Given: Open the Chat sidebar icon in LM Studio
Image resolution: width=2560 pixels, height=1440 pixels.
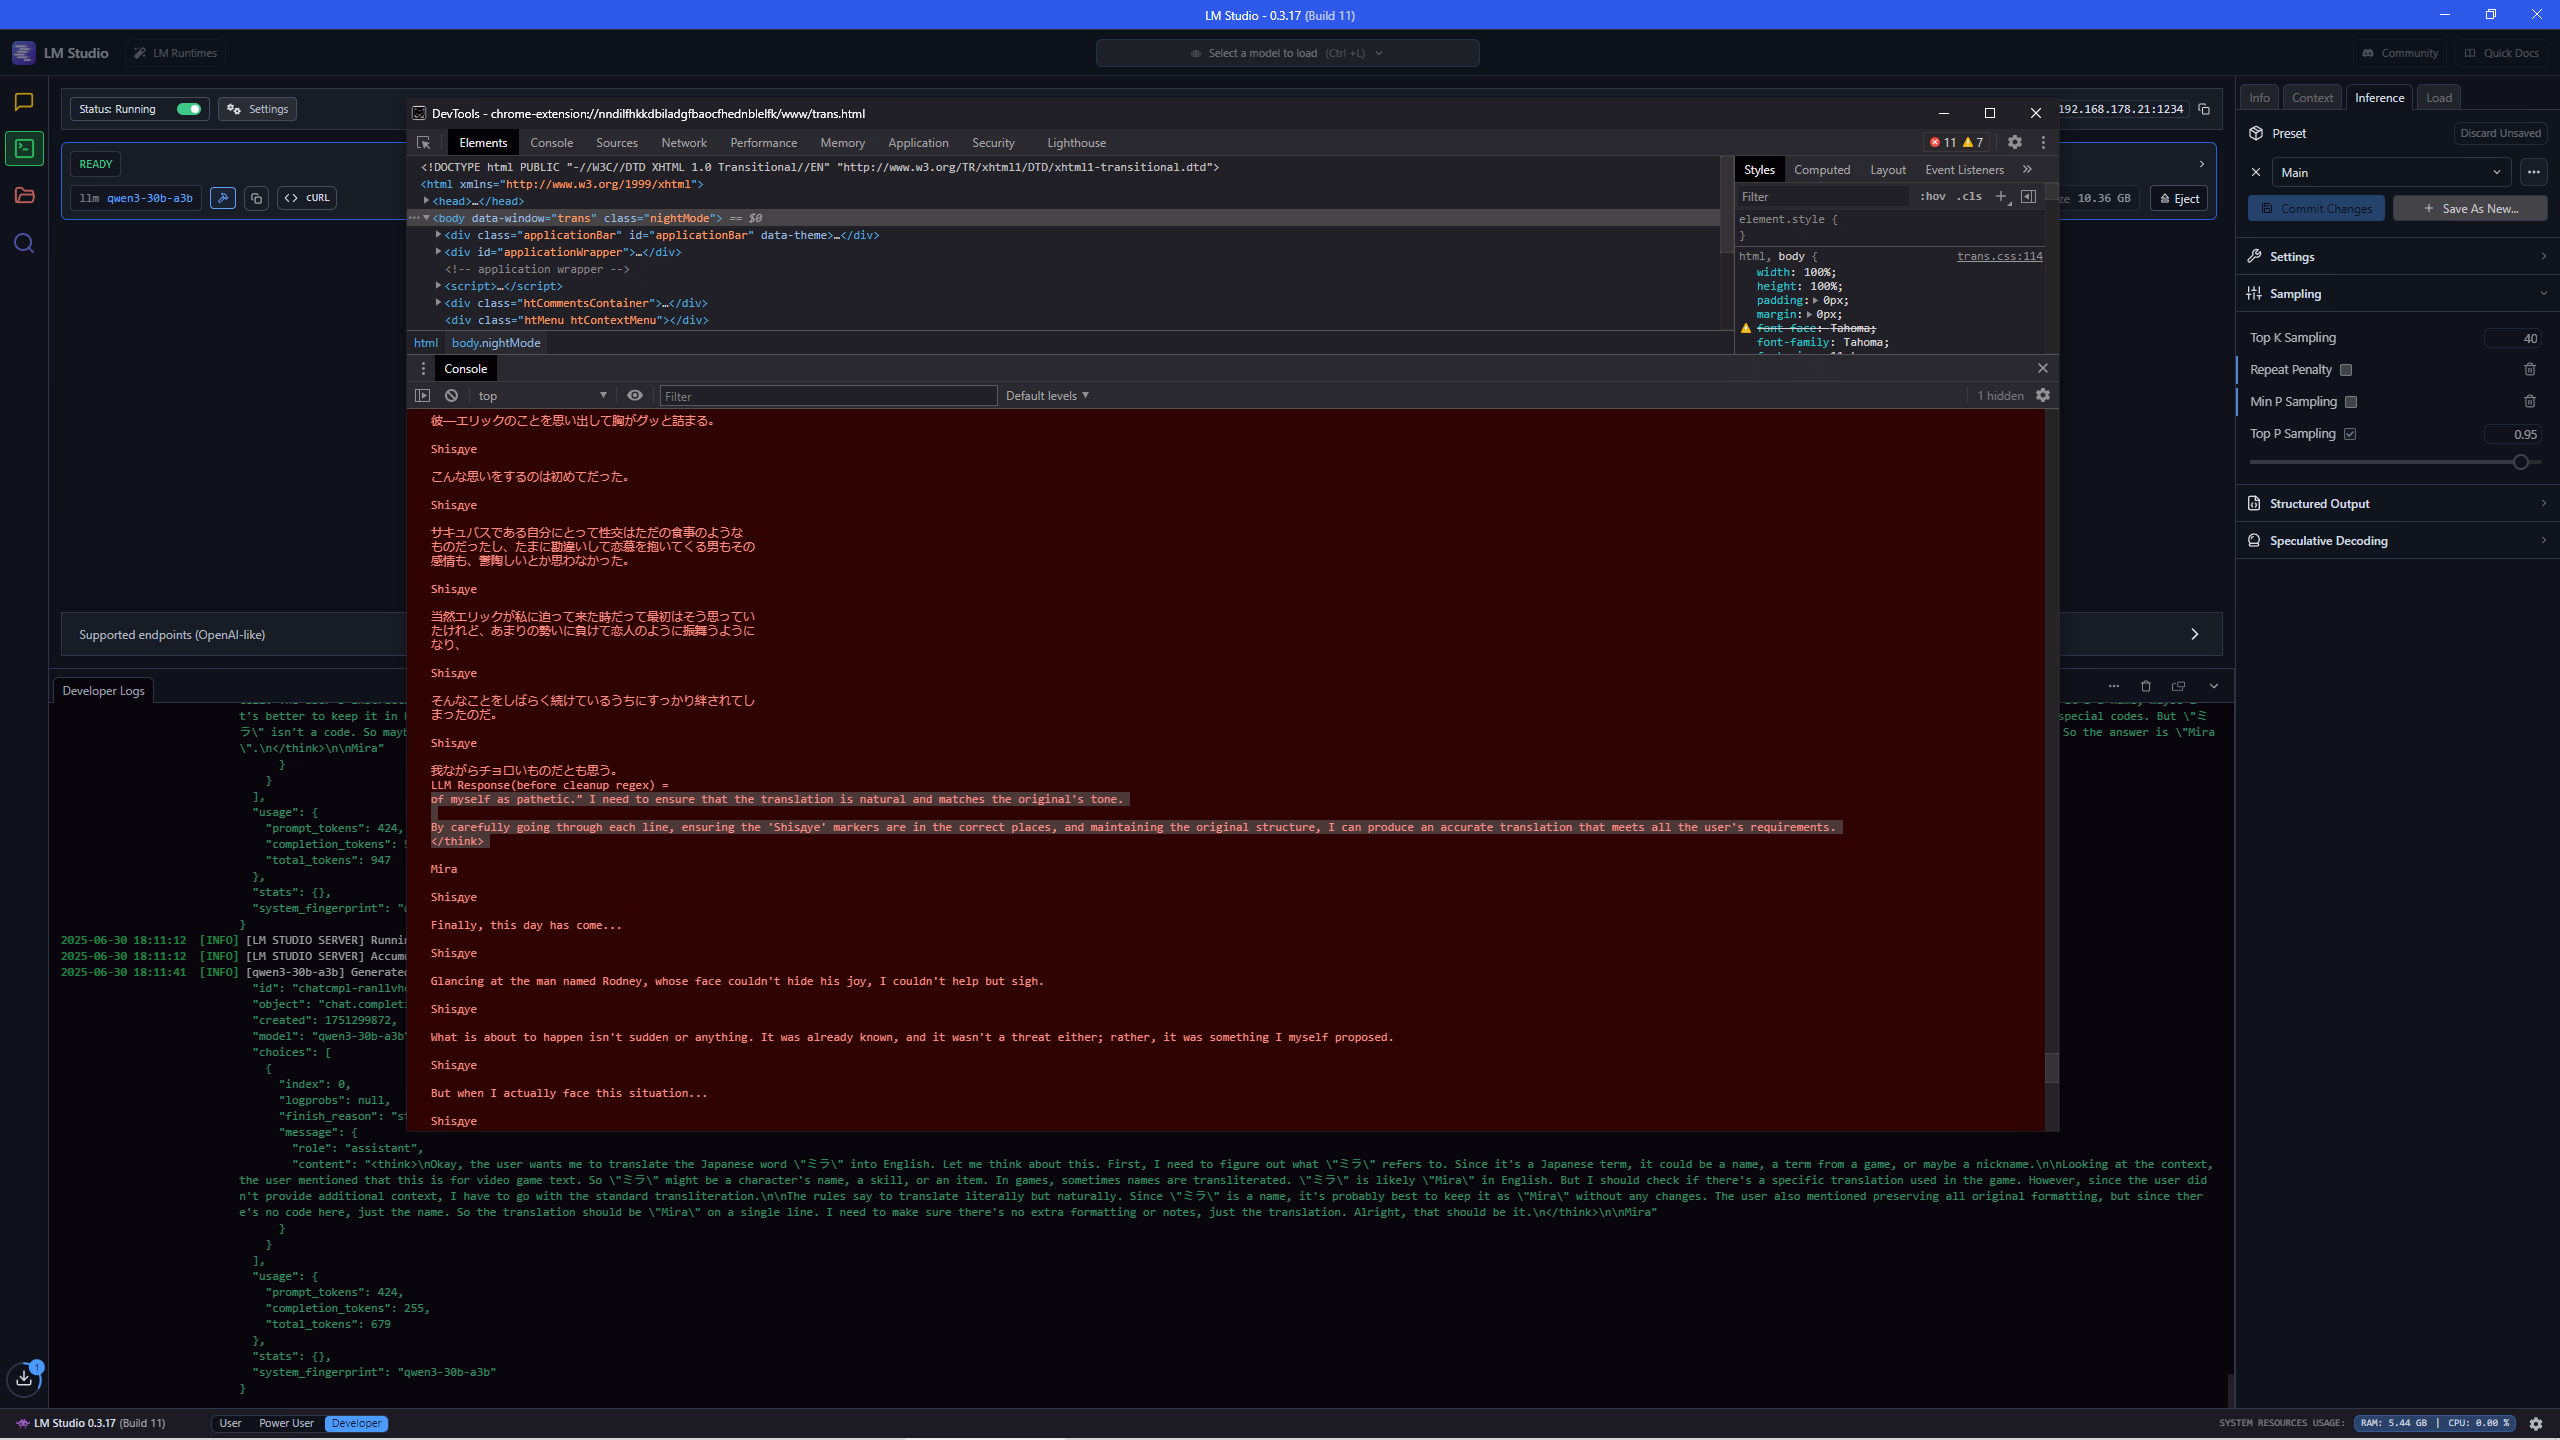Looking at the screenshot, I should [x=24, y=101].
